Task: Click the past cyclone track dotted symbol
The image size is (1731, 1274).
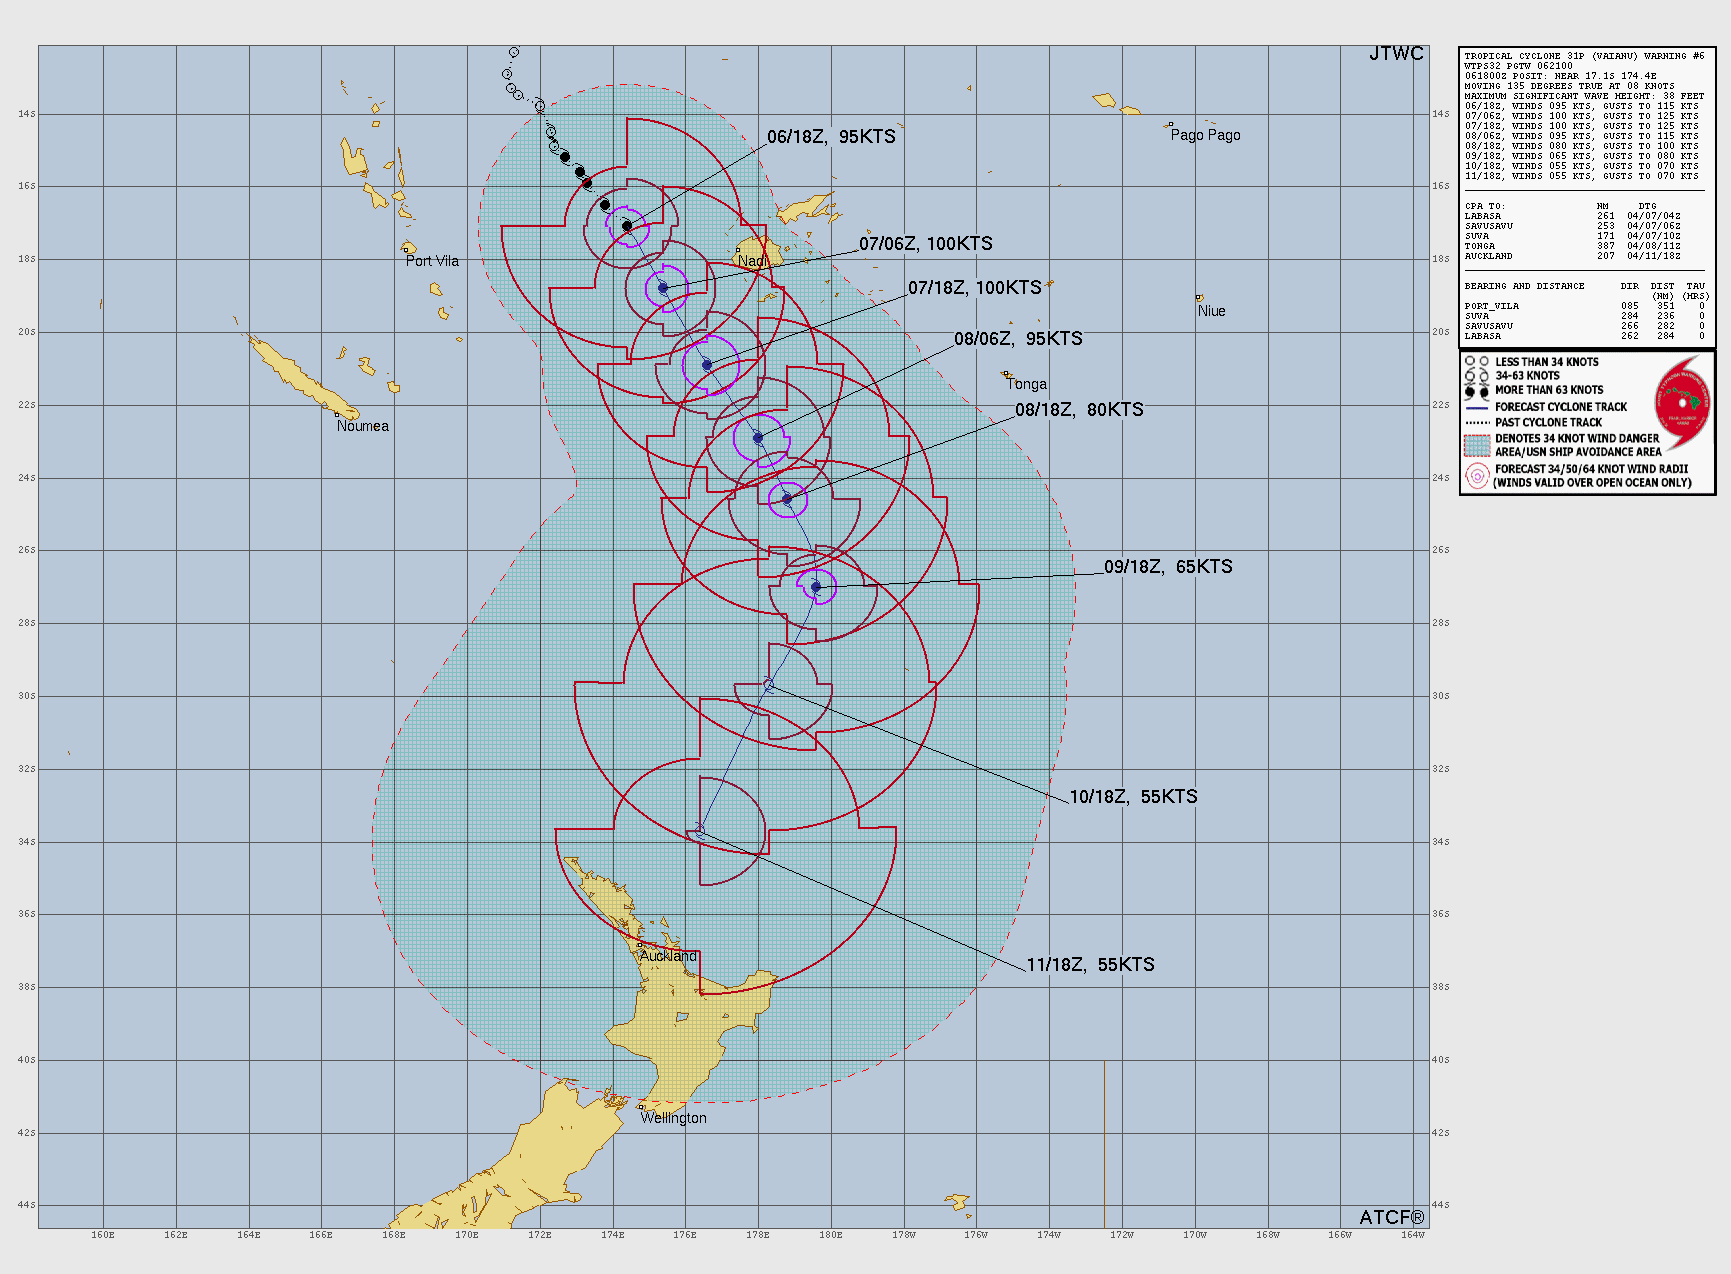Action: (1477, 423)
